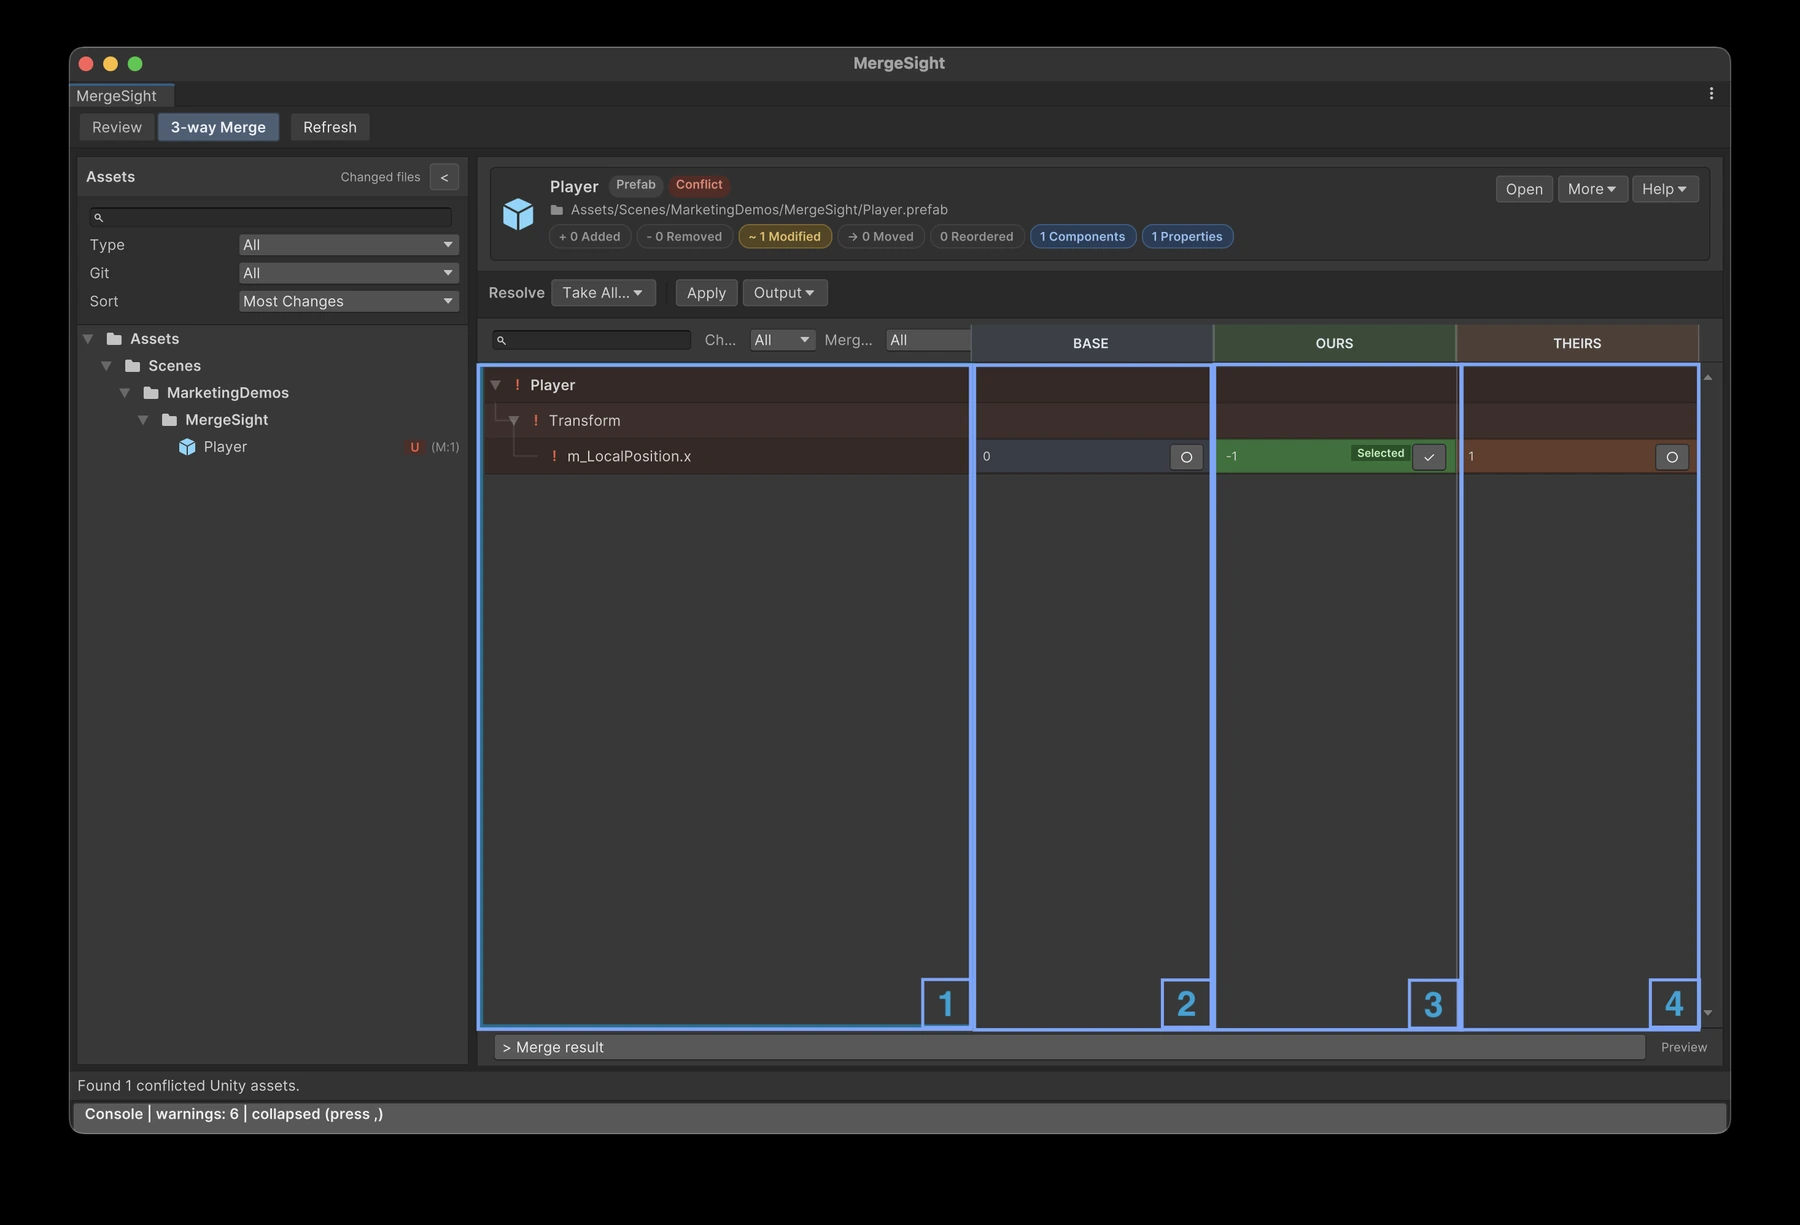The height and width of the screenshot is (1225, 1800).
Task: Open the Help dropdown
Action: 1664,189
